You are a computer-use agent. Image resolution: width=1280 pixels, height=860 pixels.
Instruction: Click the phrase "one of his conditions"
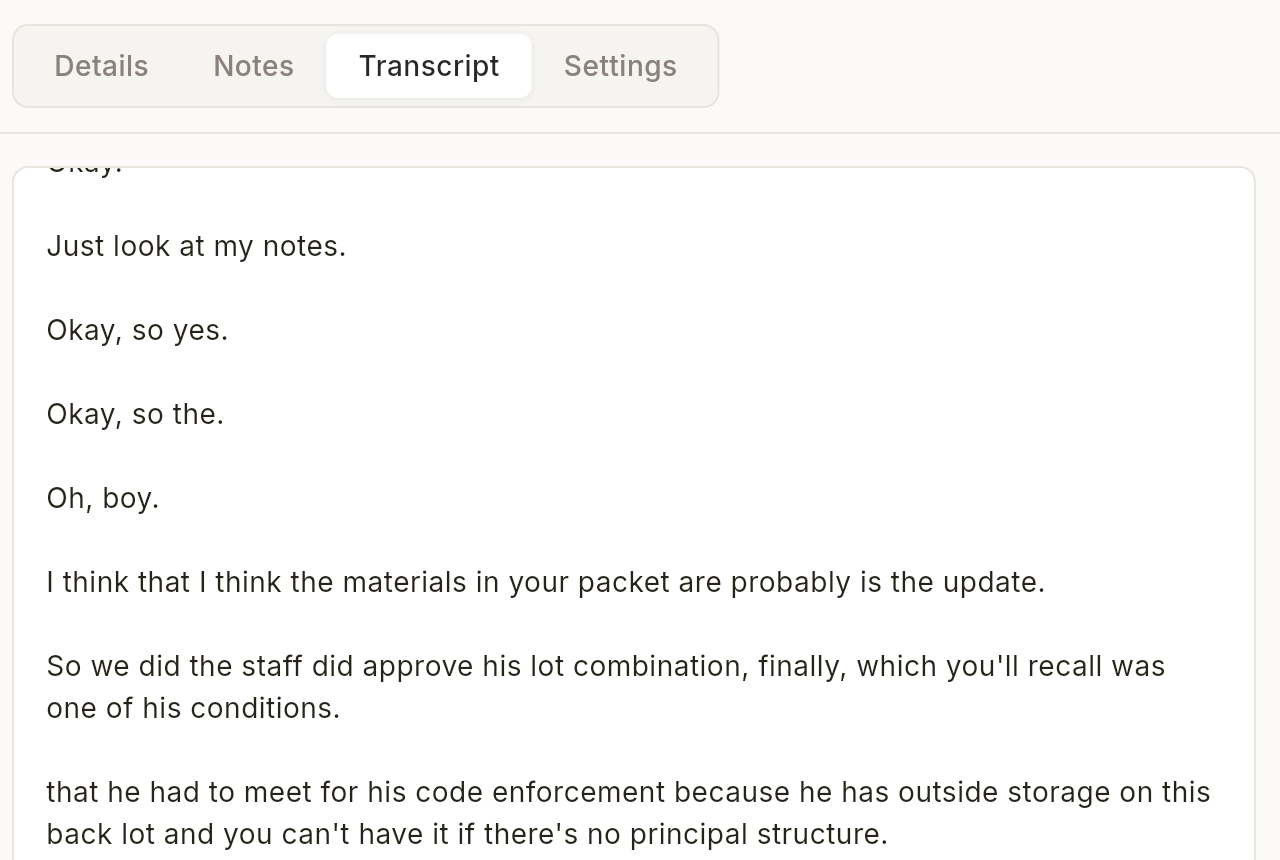[190, 707]
